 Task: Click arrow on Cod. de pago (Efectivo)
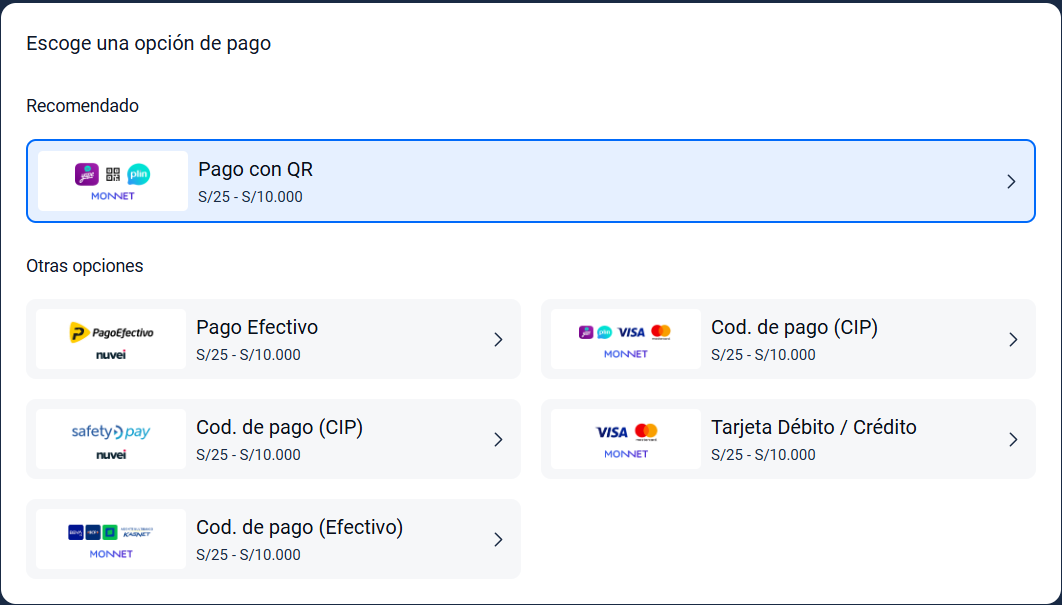pos(498,539)
